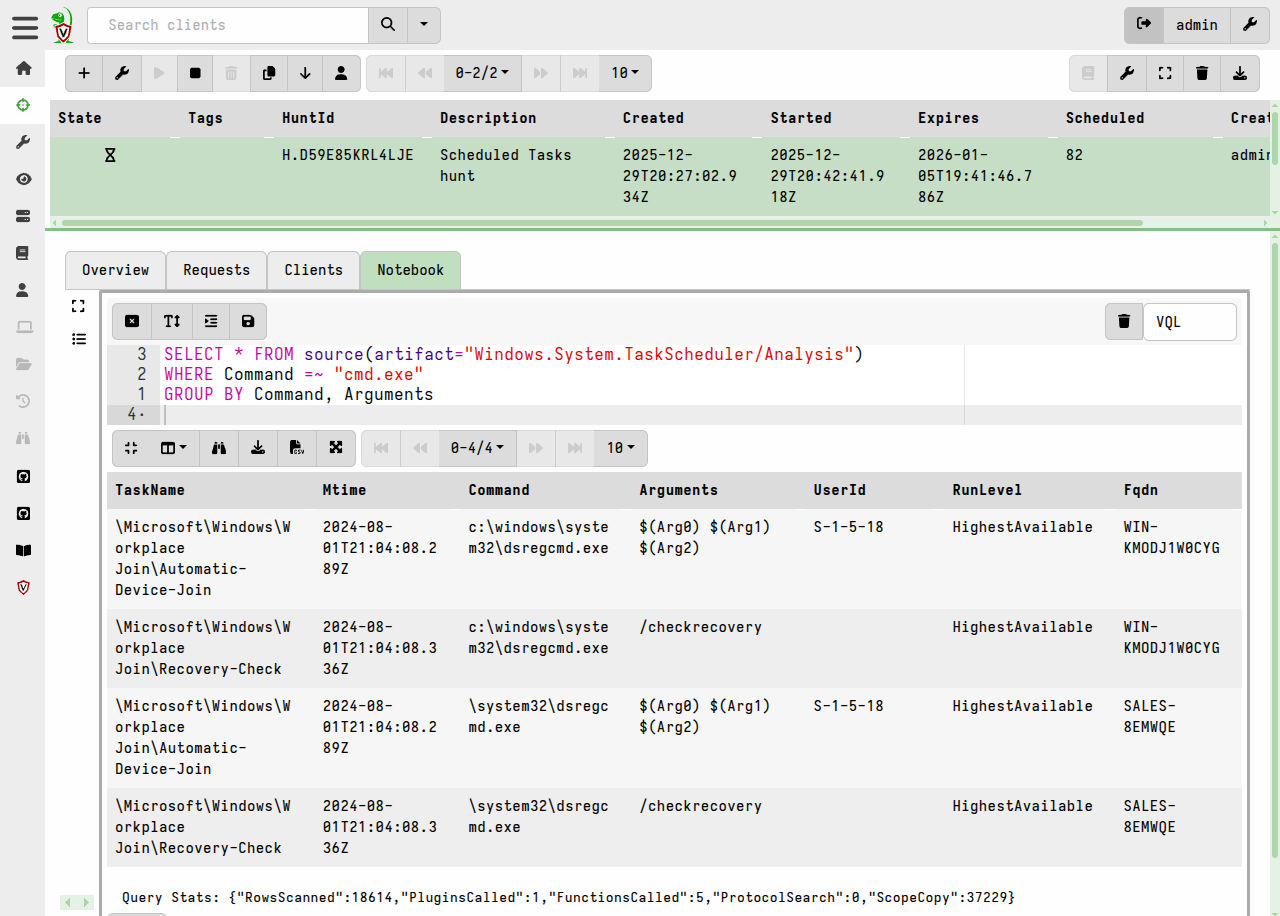The height and width of the screenshot is (916, 1280).
Task: Click the crosshair hunt manager icon in sidebar
Action: click(23, 105)
